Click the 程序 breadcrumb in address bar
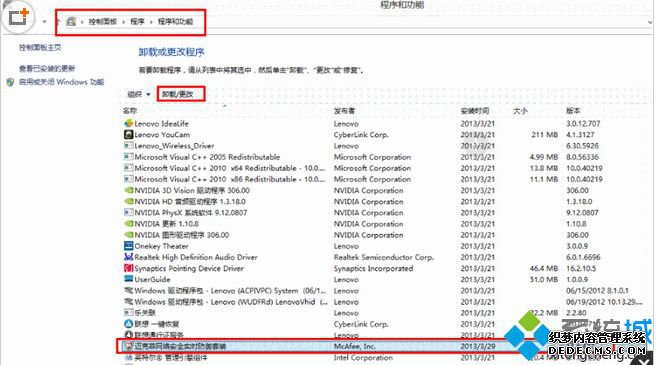Viewport: 657px width, 365px height. [x=137, y=21]
